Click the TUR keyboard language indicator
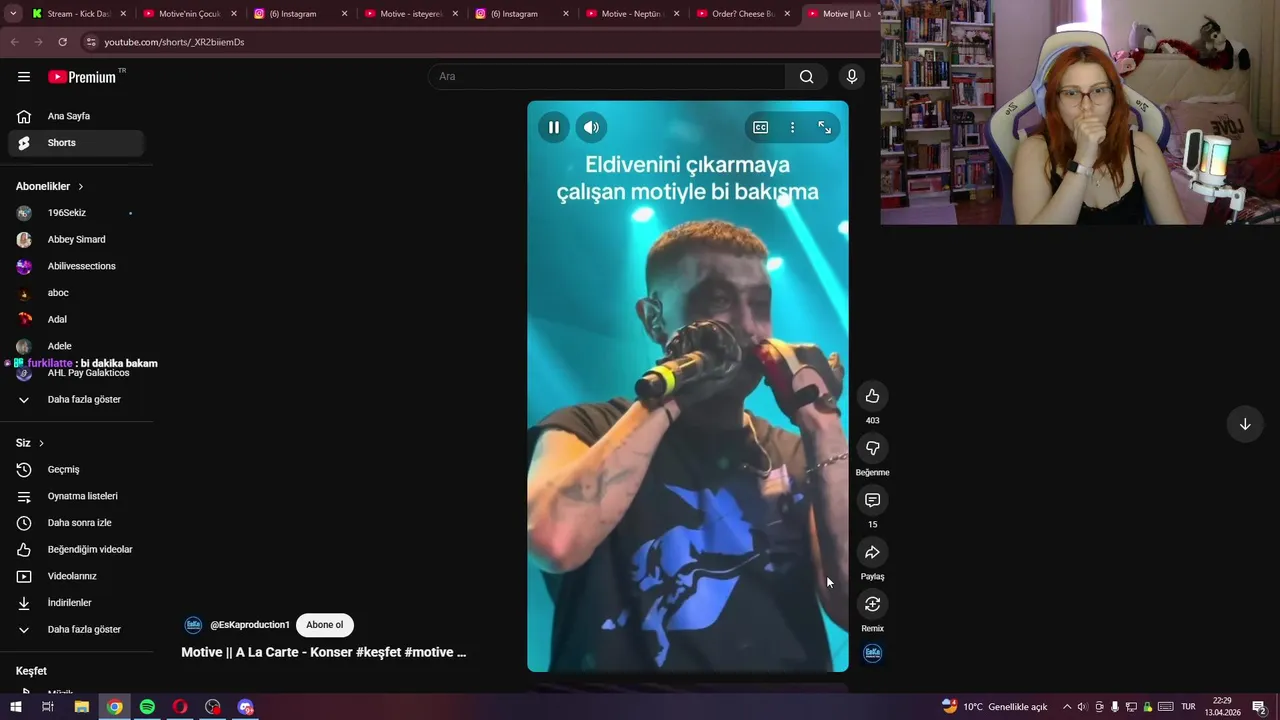The image size is (1280, 720). [1188, 707]
